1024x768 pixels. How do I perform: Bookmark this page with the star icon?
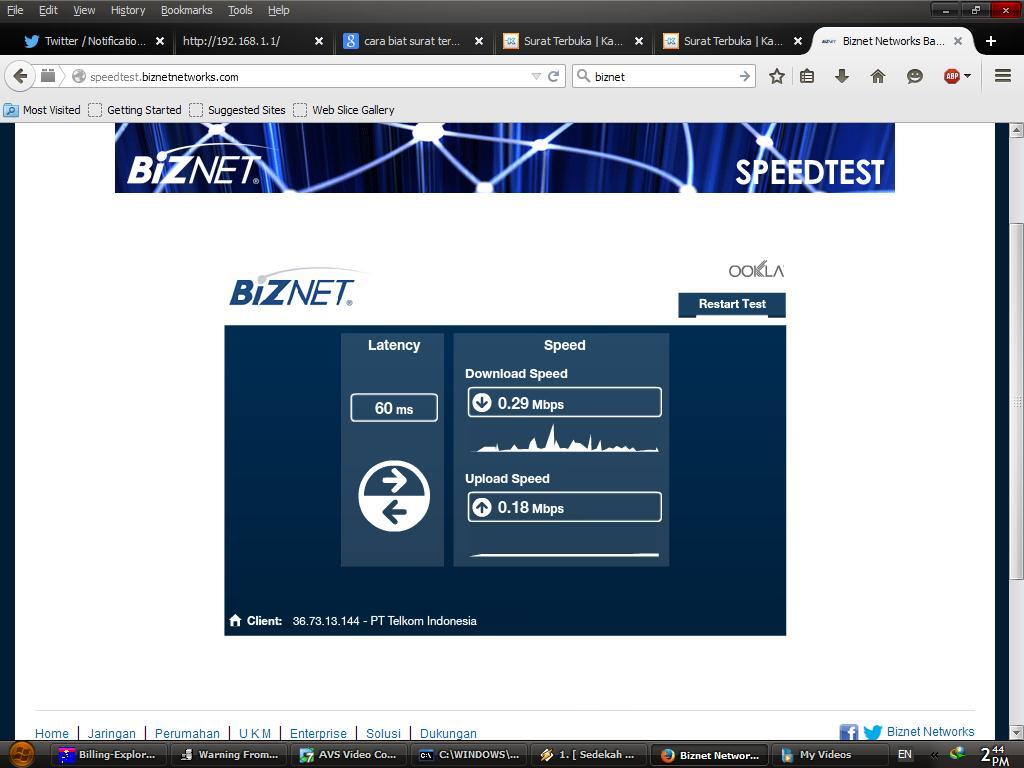pyautogui.click(x=776, y=76)
